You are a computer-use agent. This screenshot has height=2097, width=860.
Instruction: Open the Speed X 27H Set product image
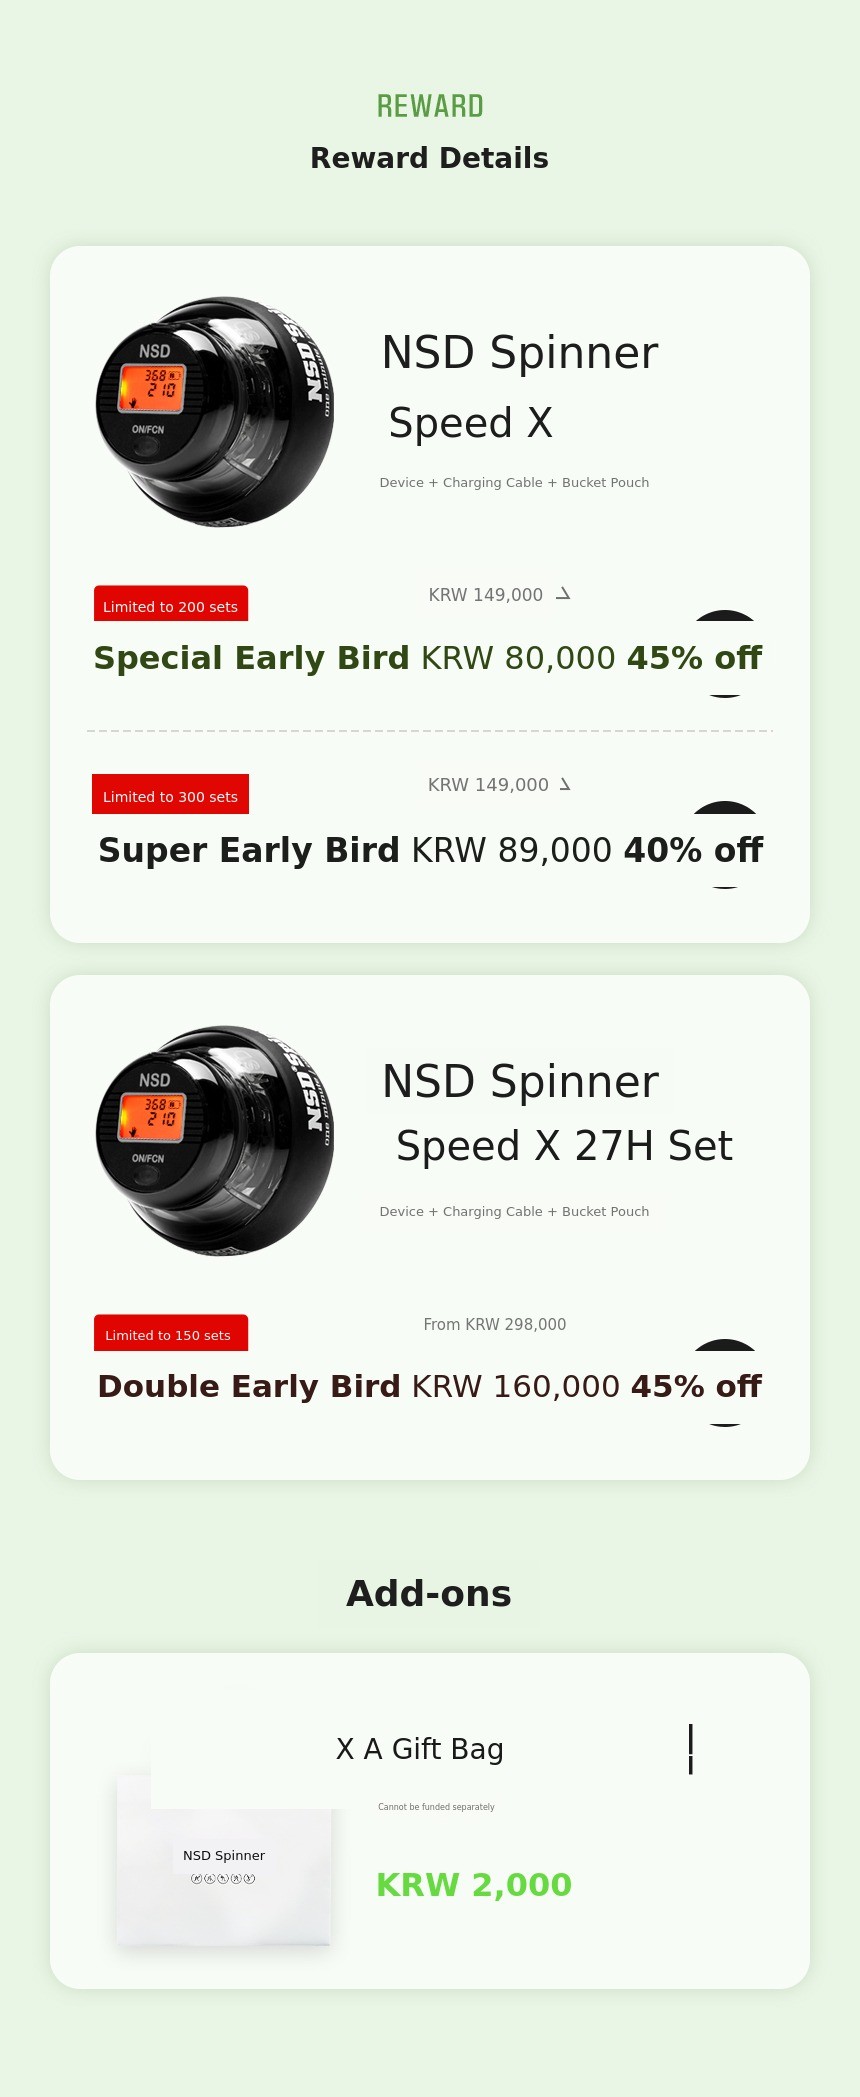point(215,1140)
